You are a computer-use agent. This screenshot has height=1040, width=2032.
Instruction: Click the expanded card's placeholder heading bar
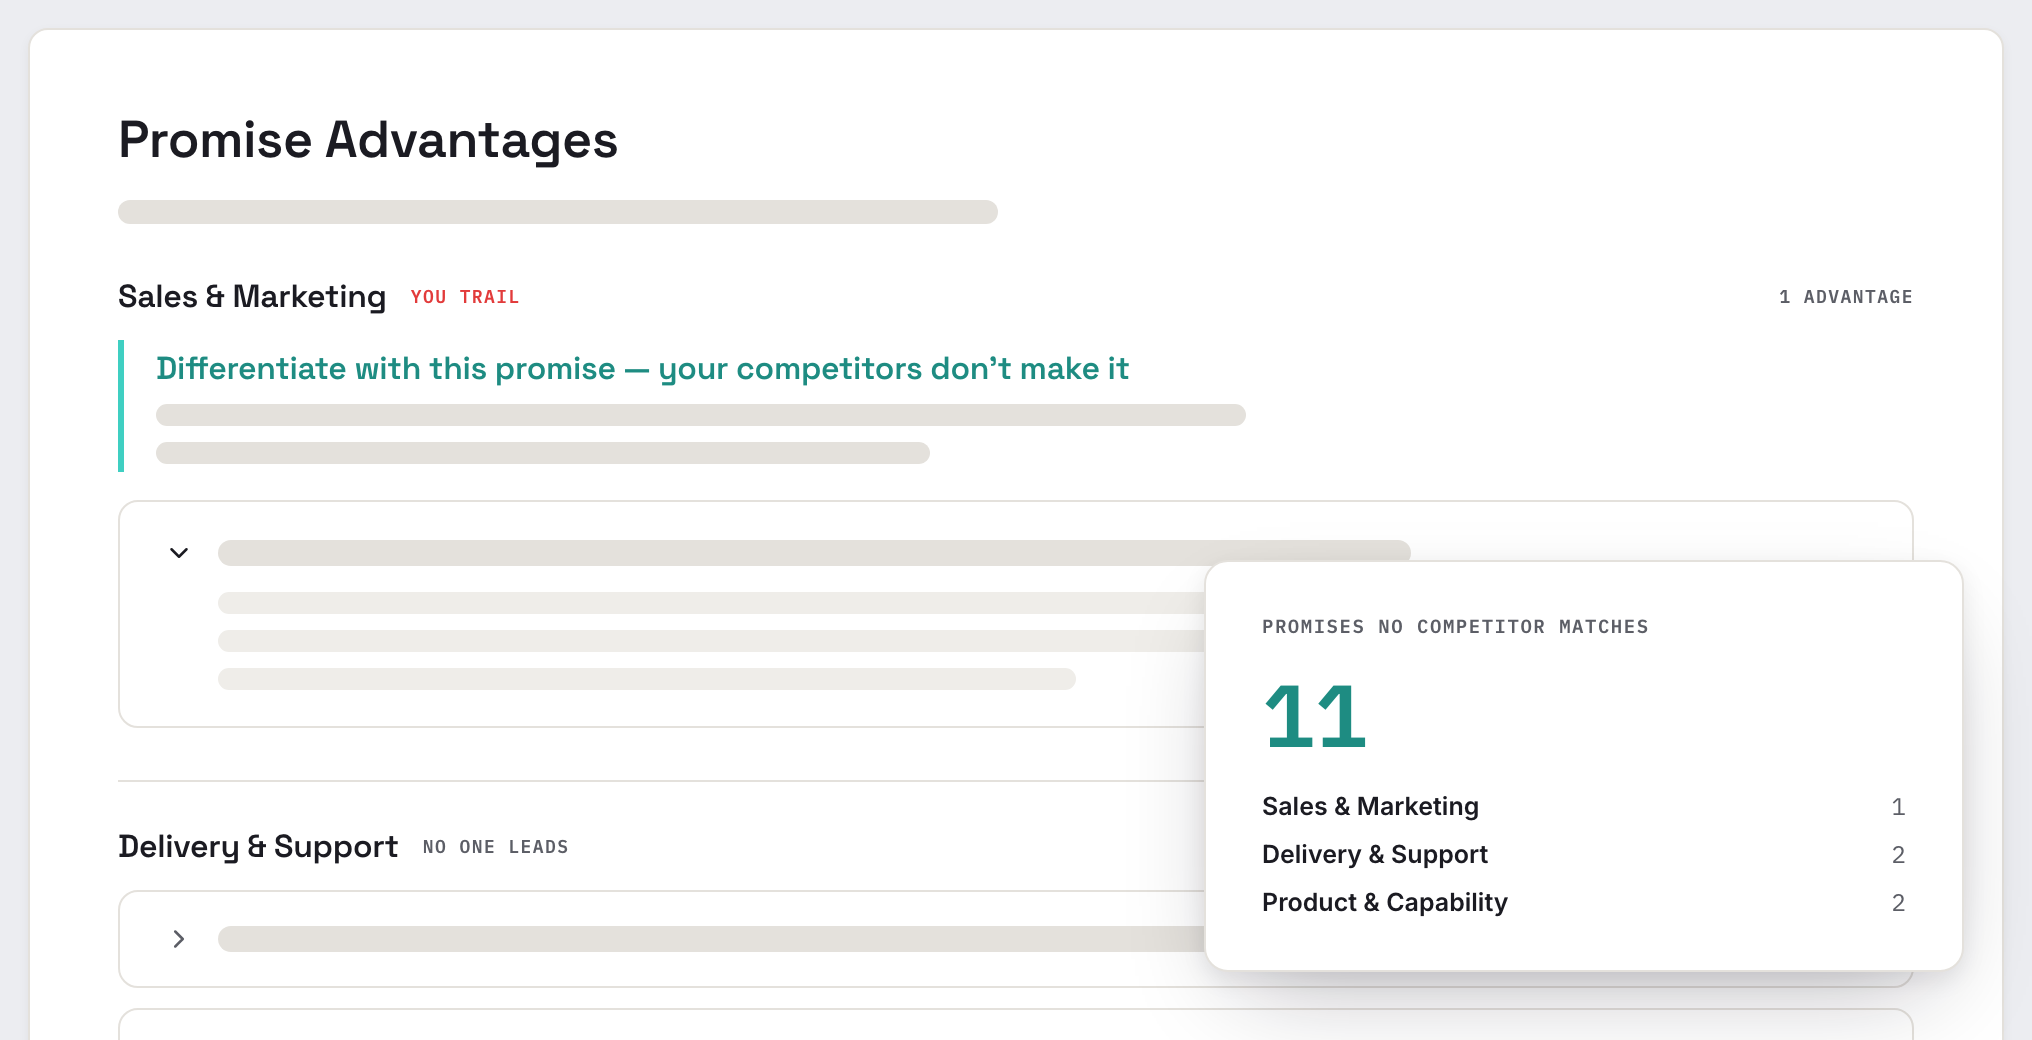(814, 553)
